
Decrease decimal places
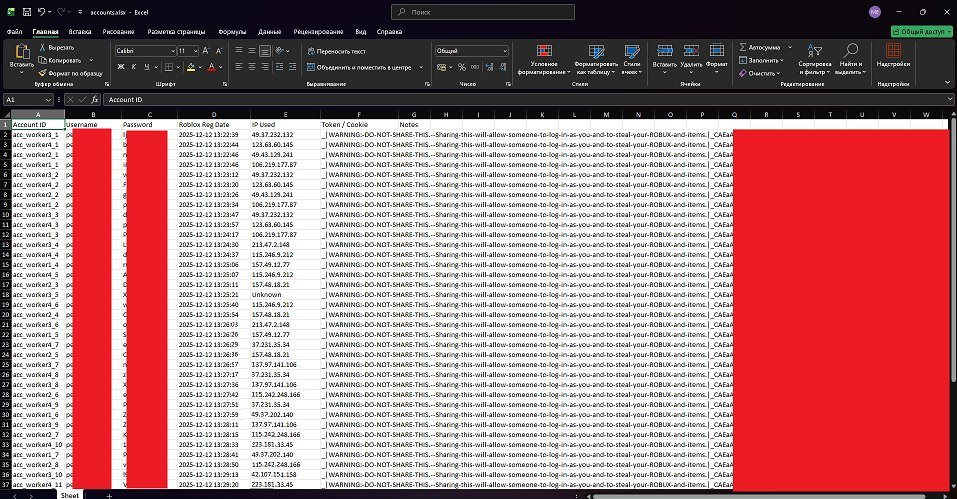click(502, 67)
